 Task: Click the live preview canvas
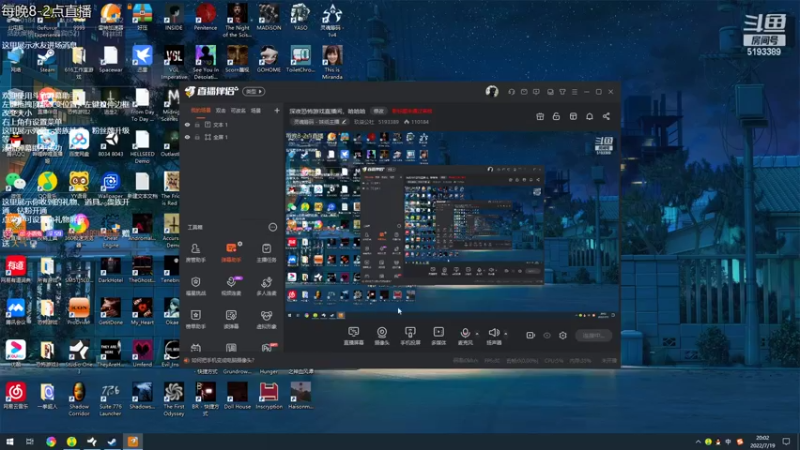point(452,225)
